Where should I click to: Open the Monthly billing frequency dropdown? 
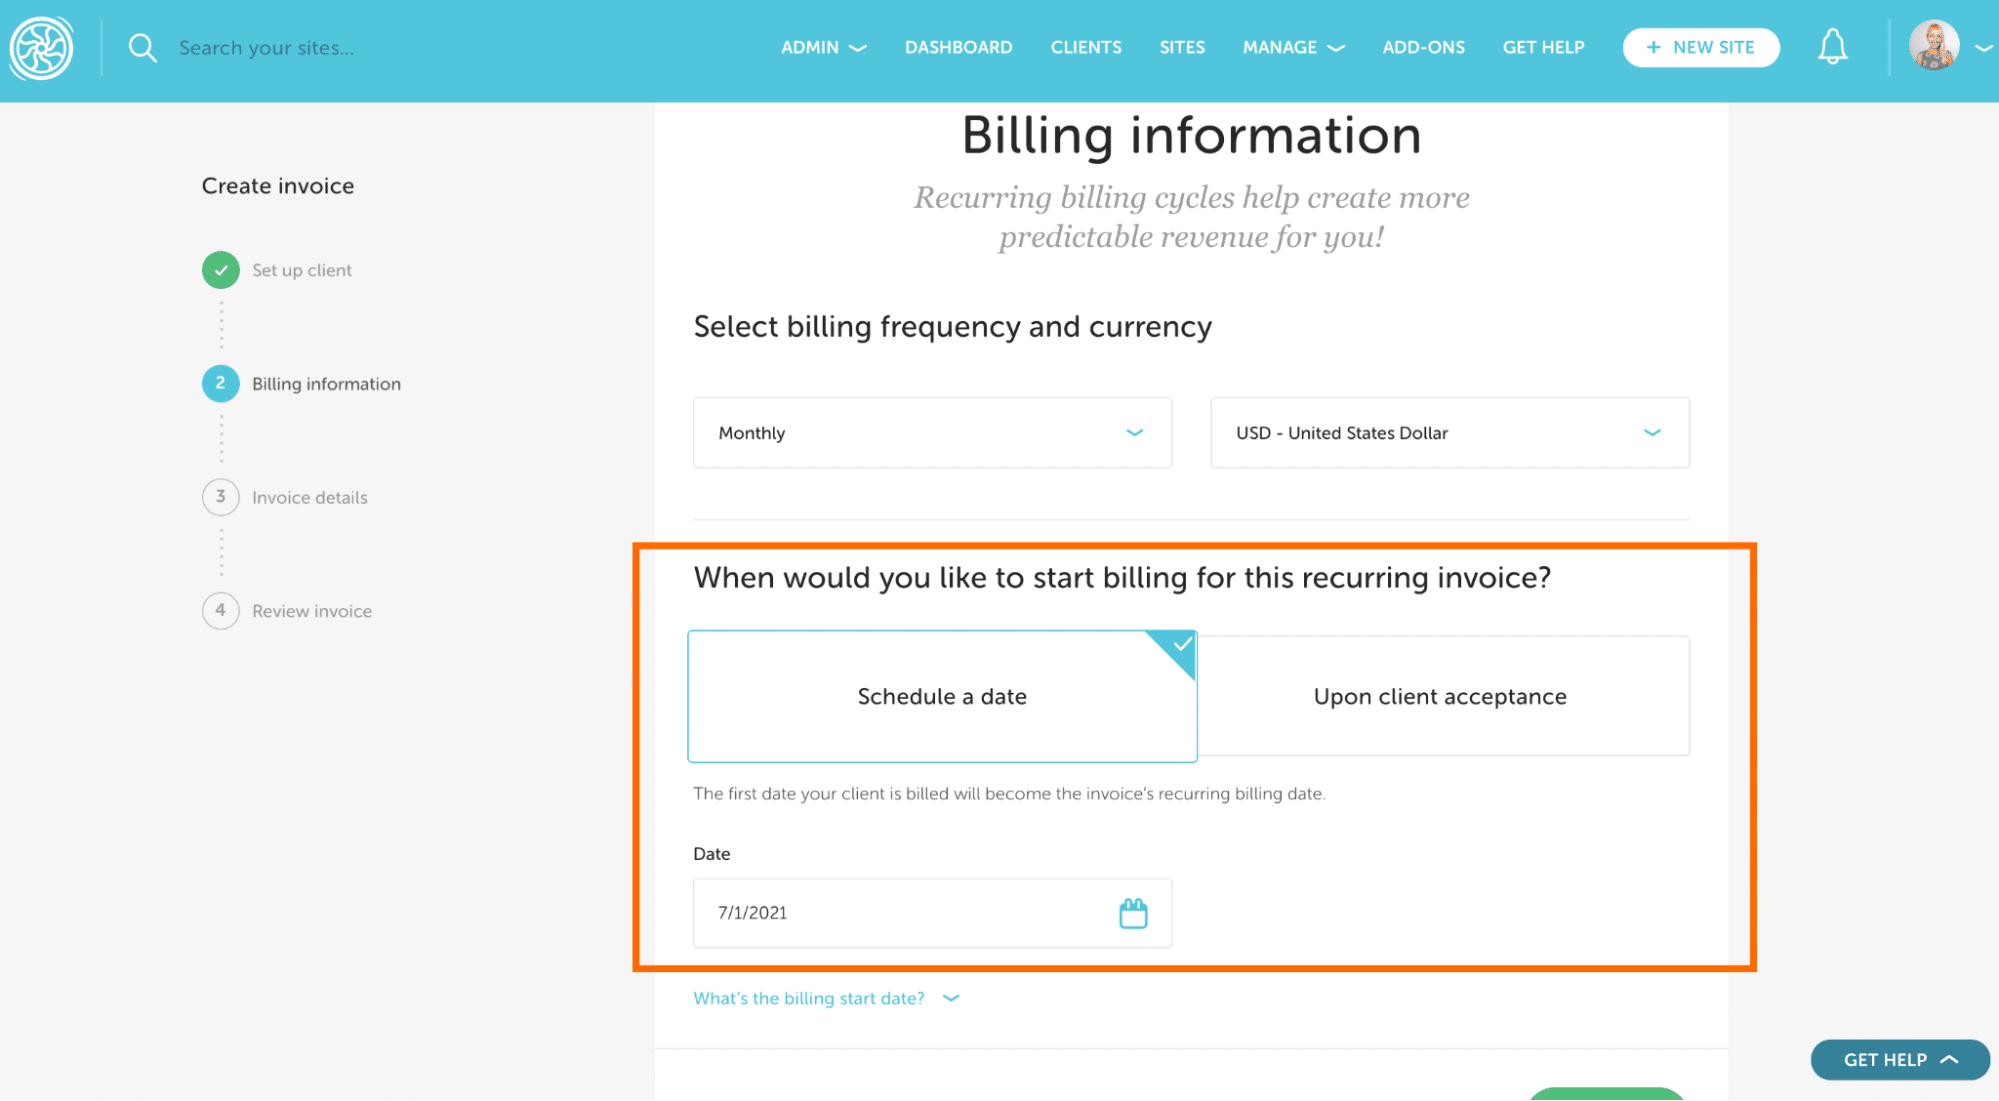(x=931, y=433)
